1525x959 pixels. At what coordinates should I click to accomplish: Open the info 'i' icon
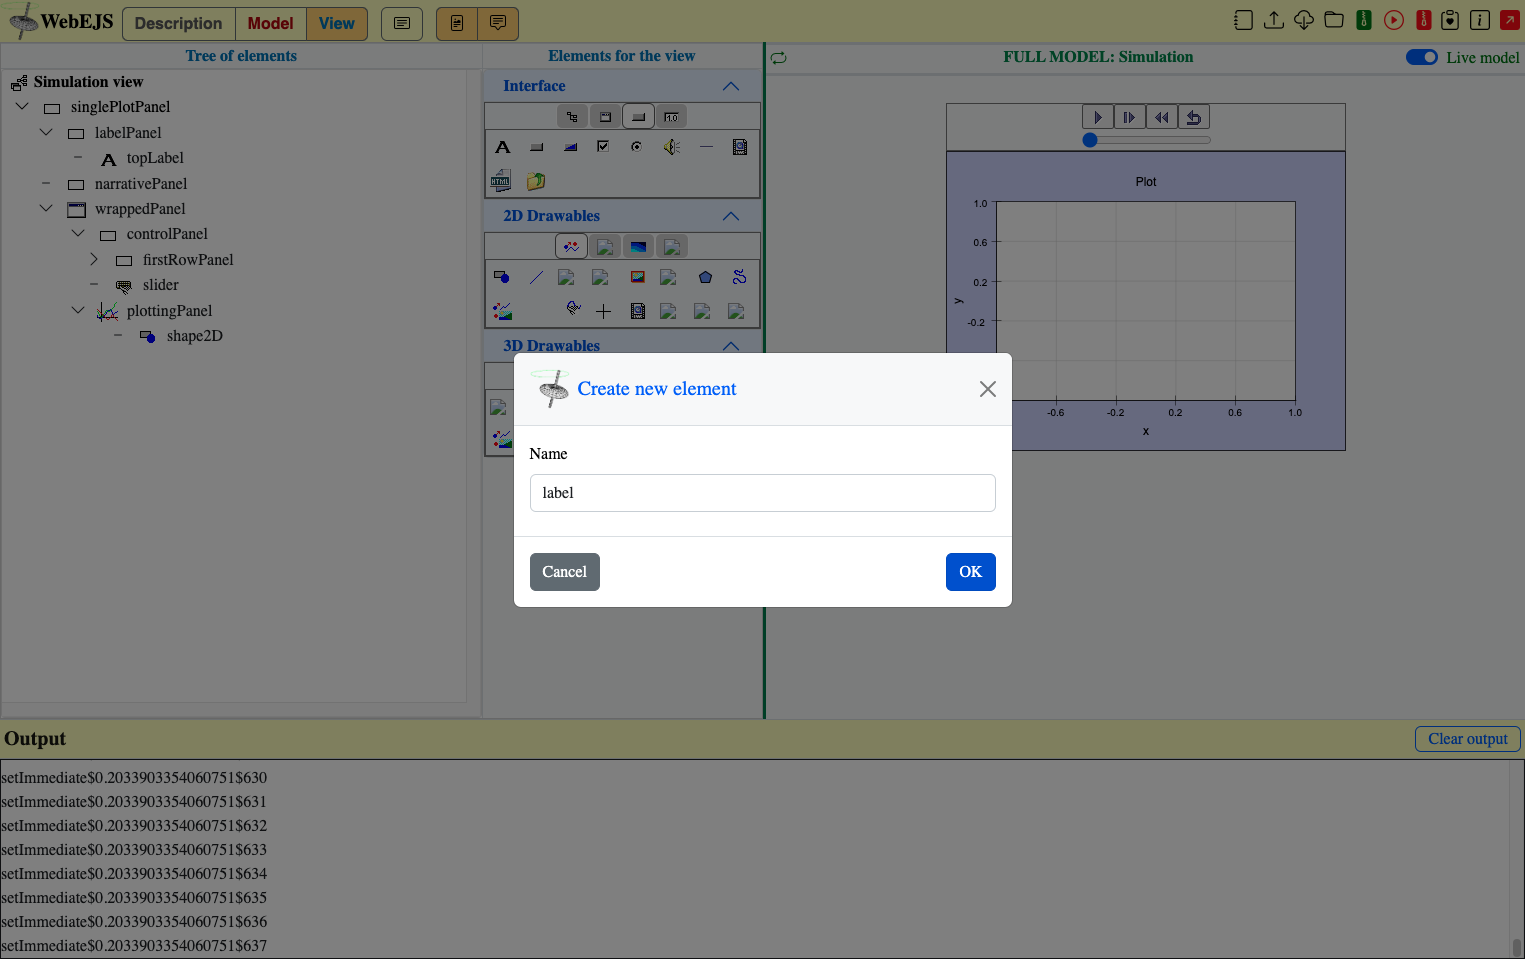1480,20
